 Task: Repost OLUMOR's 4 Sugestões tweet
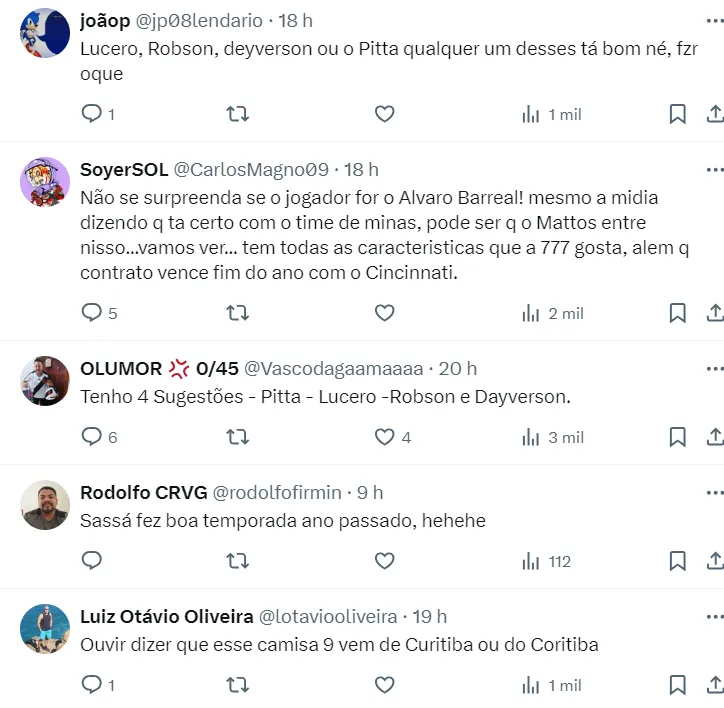tap(238, 437)
